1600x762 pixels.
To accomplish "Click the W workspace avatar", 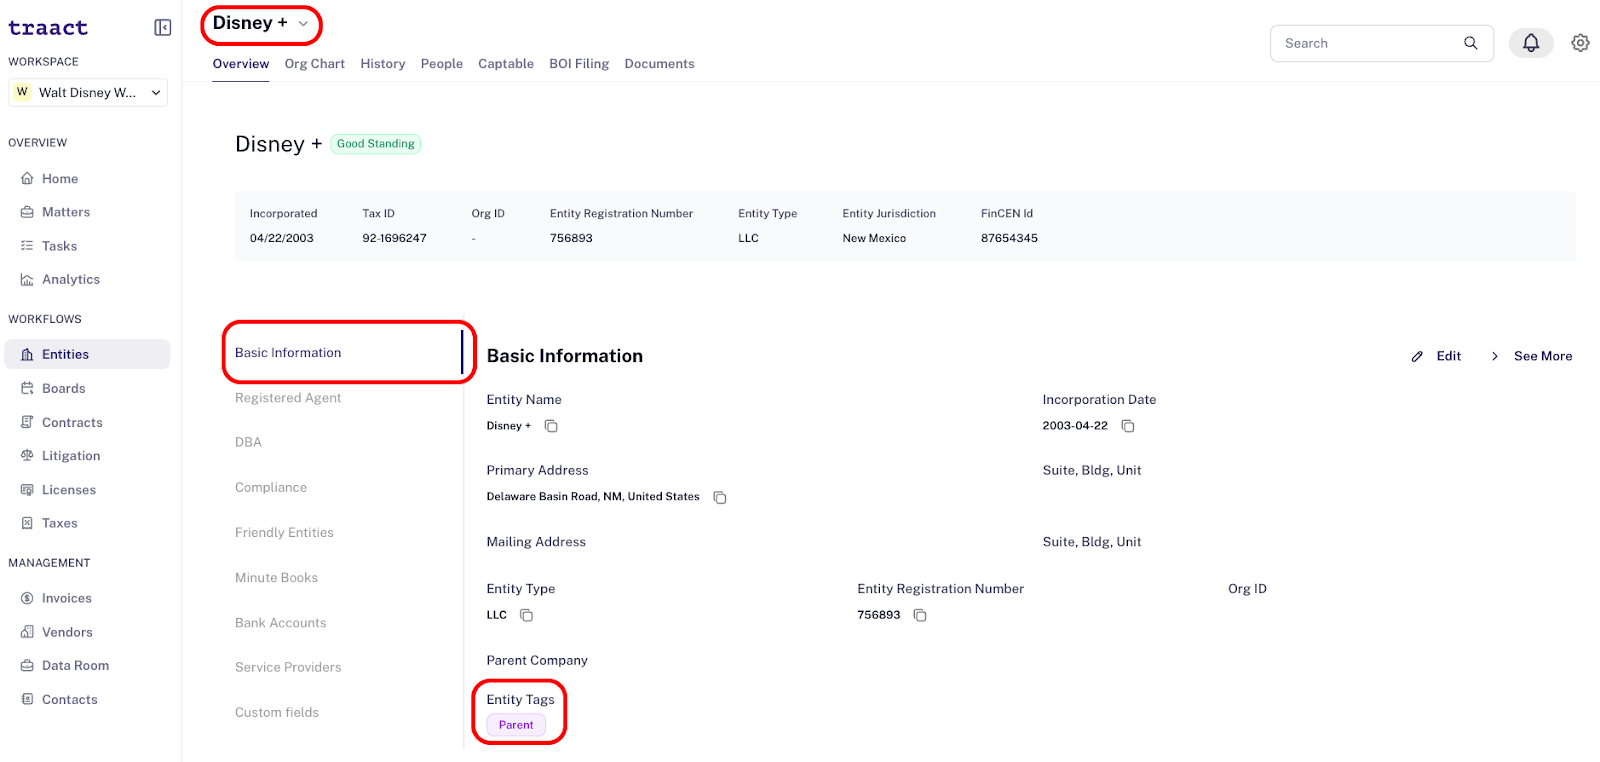I will click(23, 92).
